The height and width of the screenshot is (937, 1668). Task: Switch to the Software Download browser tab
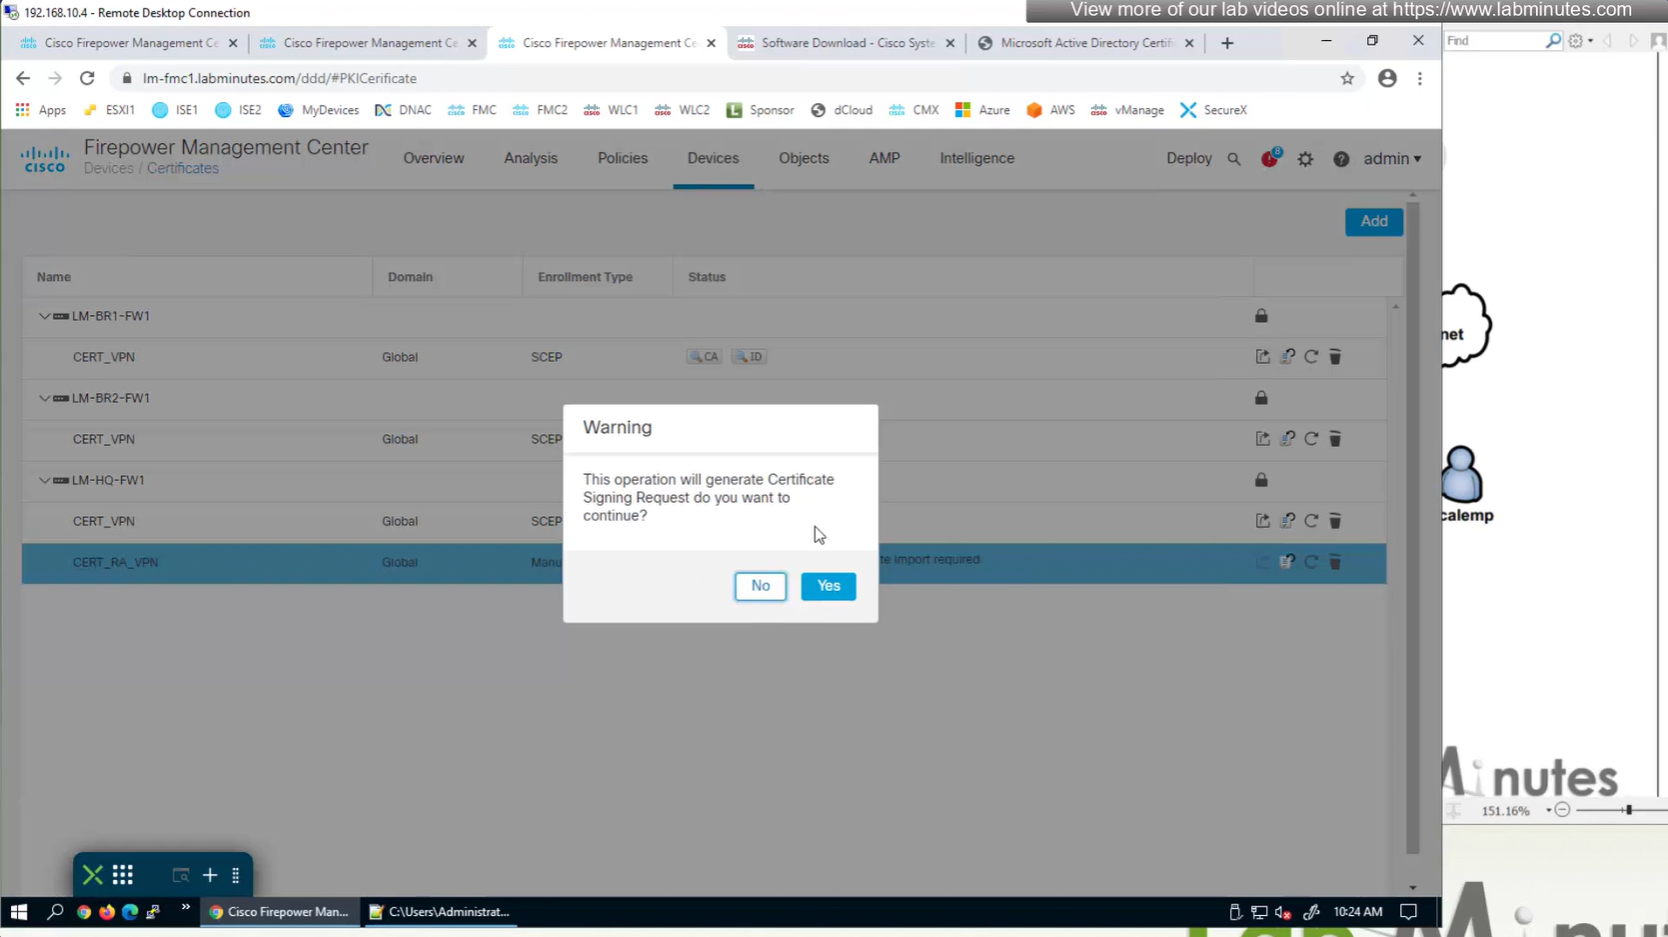[846, 43]
